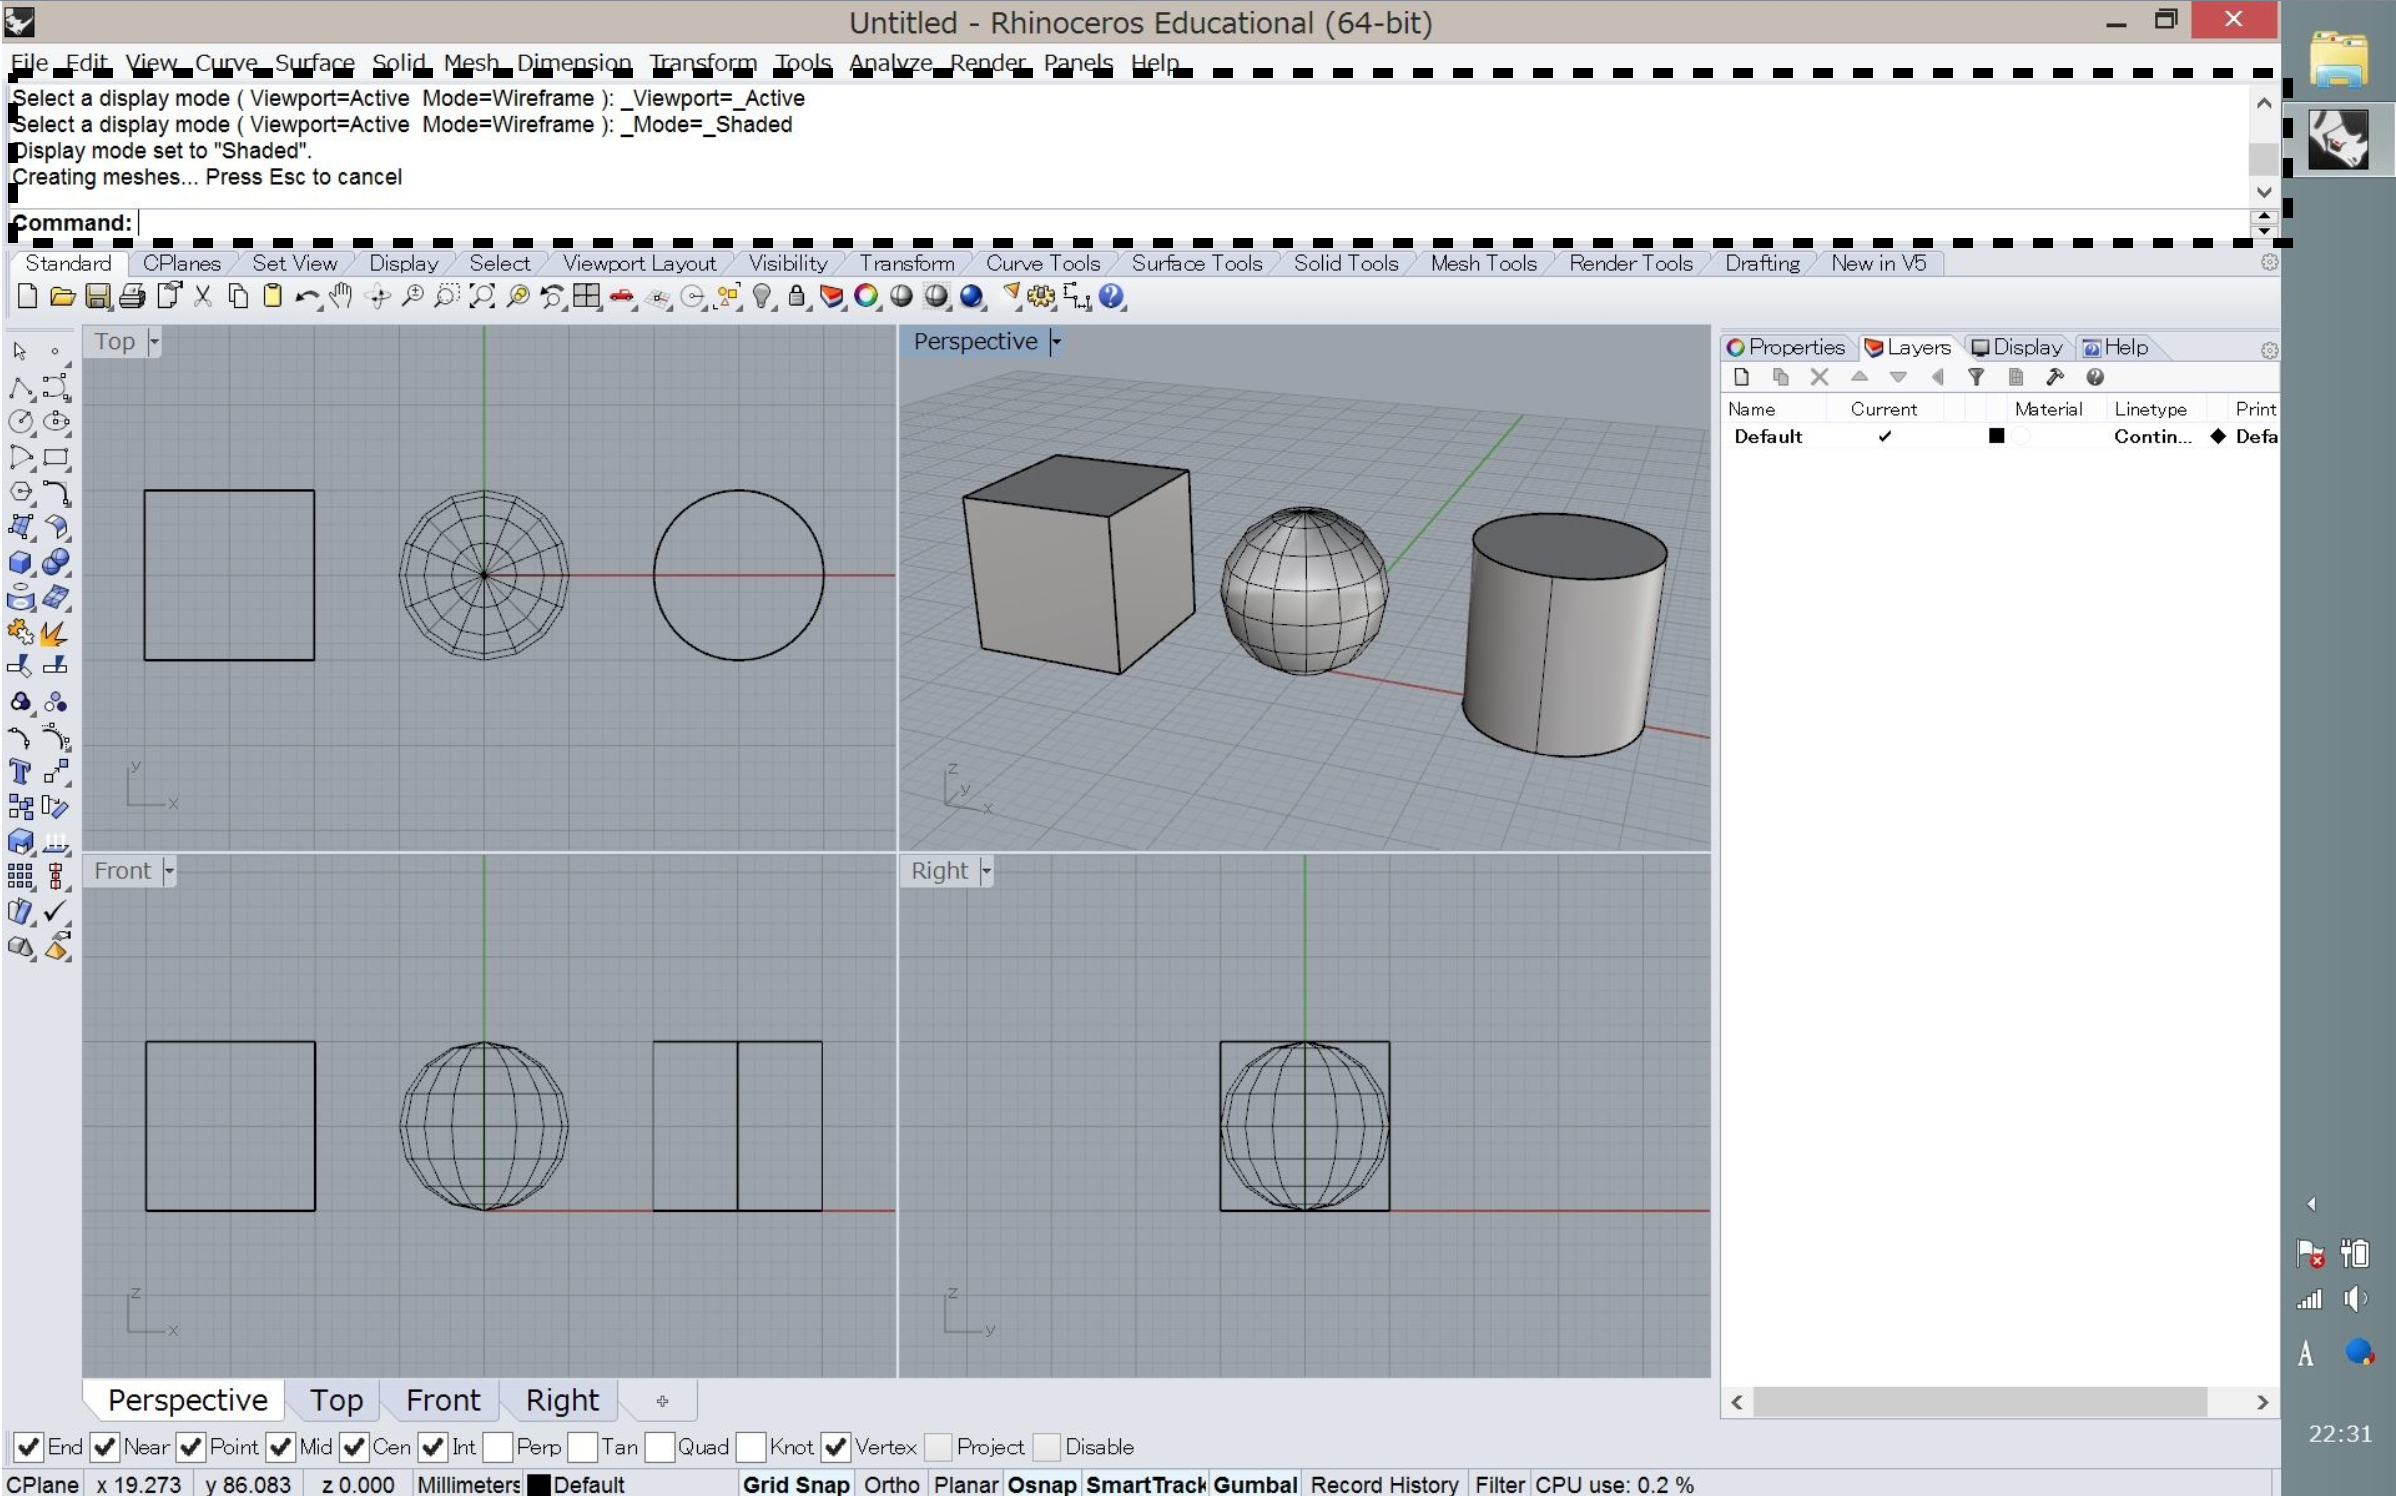Select the Pan view hand tool
This screenshot has width=2396, height=1496.
tap(340, 296)
